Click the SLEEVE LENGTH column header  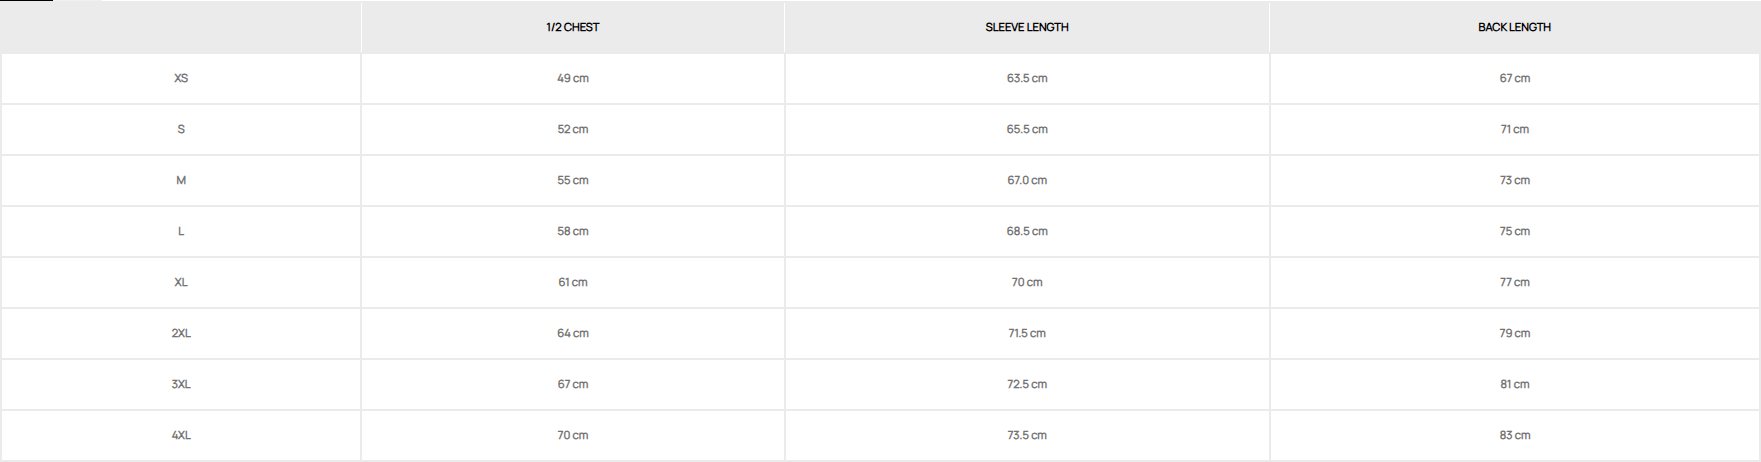click(1027, 27)
